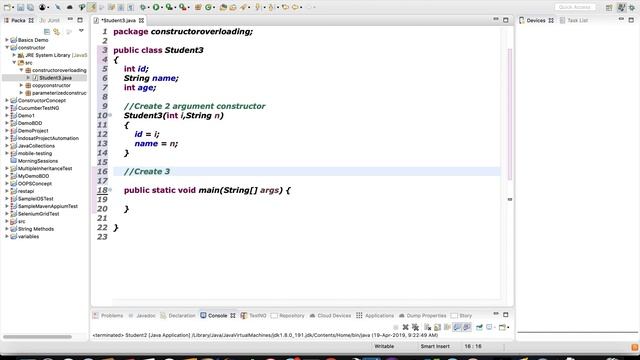The height and width of the screenshot is (360, 640).
Task: Expand the CucumberTestNG project
Action: pos(7,108)
